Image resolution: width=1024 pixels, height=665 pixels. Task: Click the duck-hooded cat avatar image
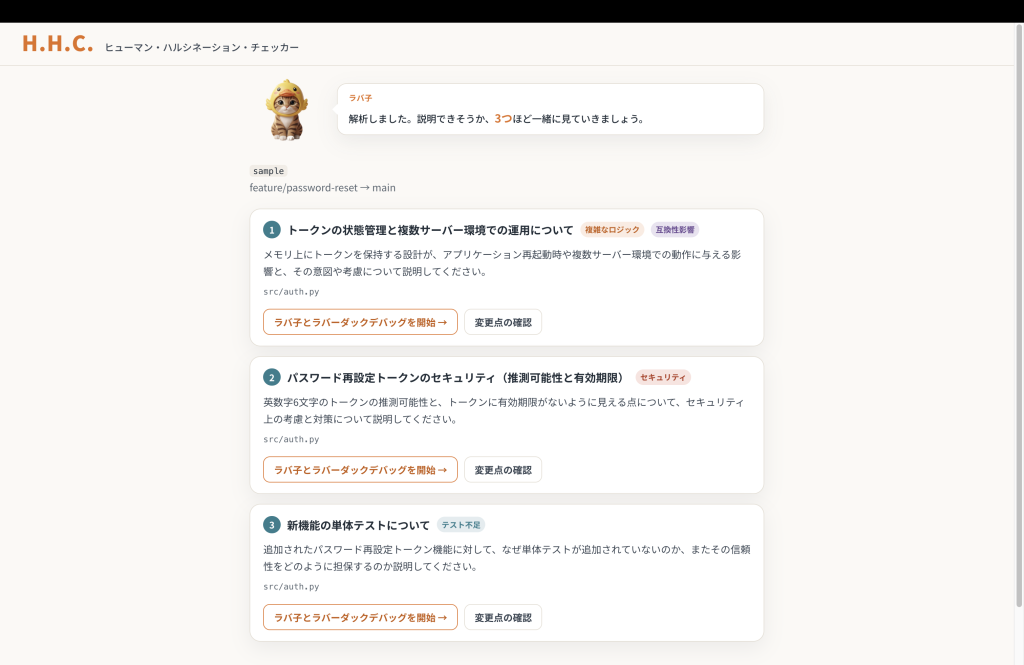[287, 110]
